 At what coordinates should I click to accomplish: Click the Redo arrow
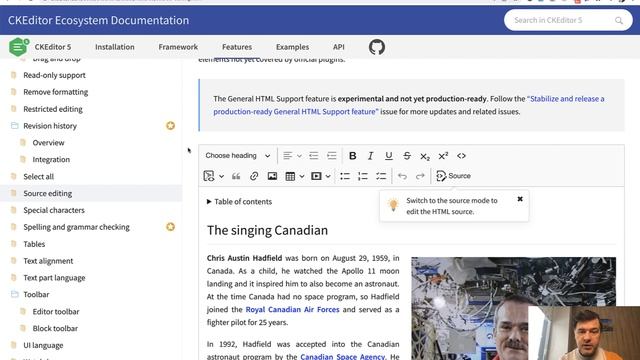420,176
